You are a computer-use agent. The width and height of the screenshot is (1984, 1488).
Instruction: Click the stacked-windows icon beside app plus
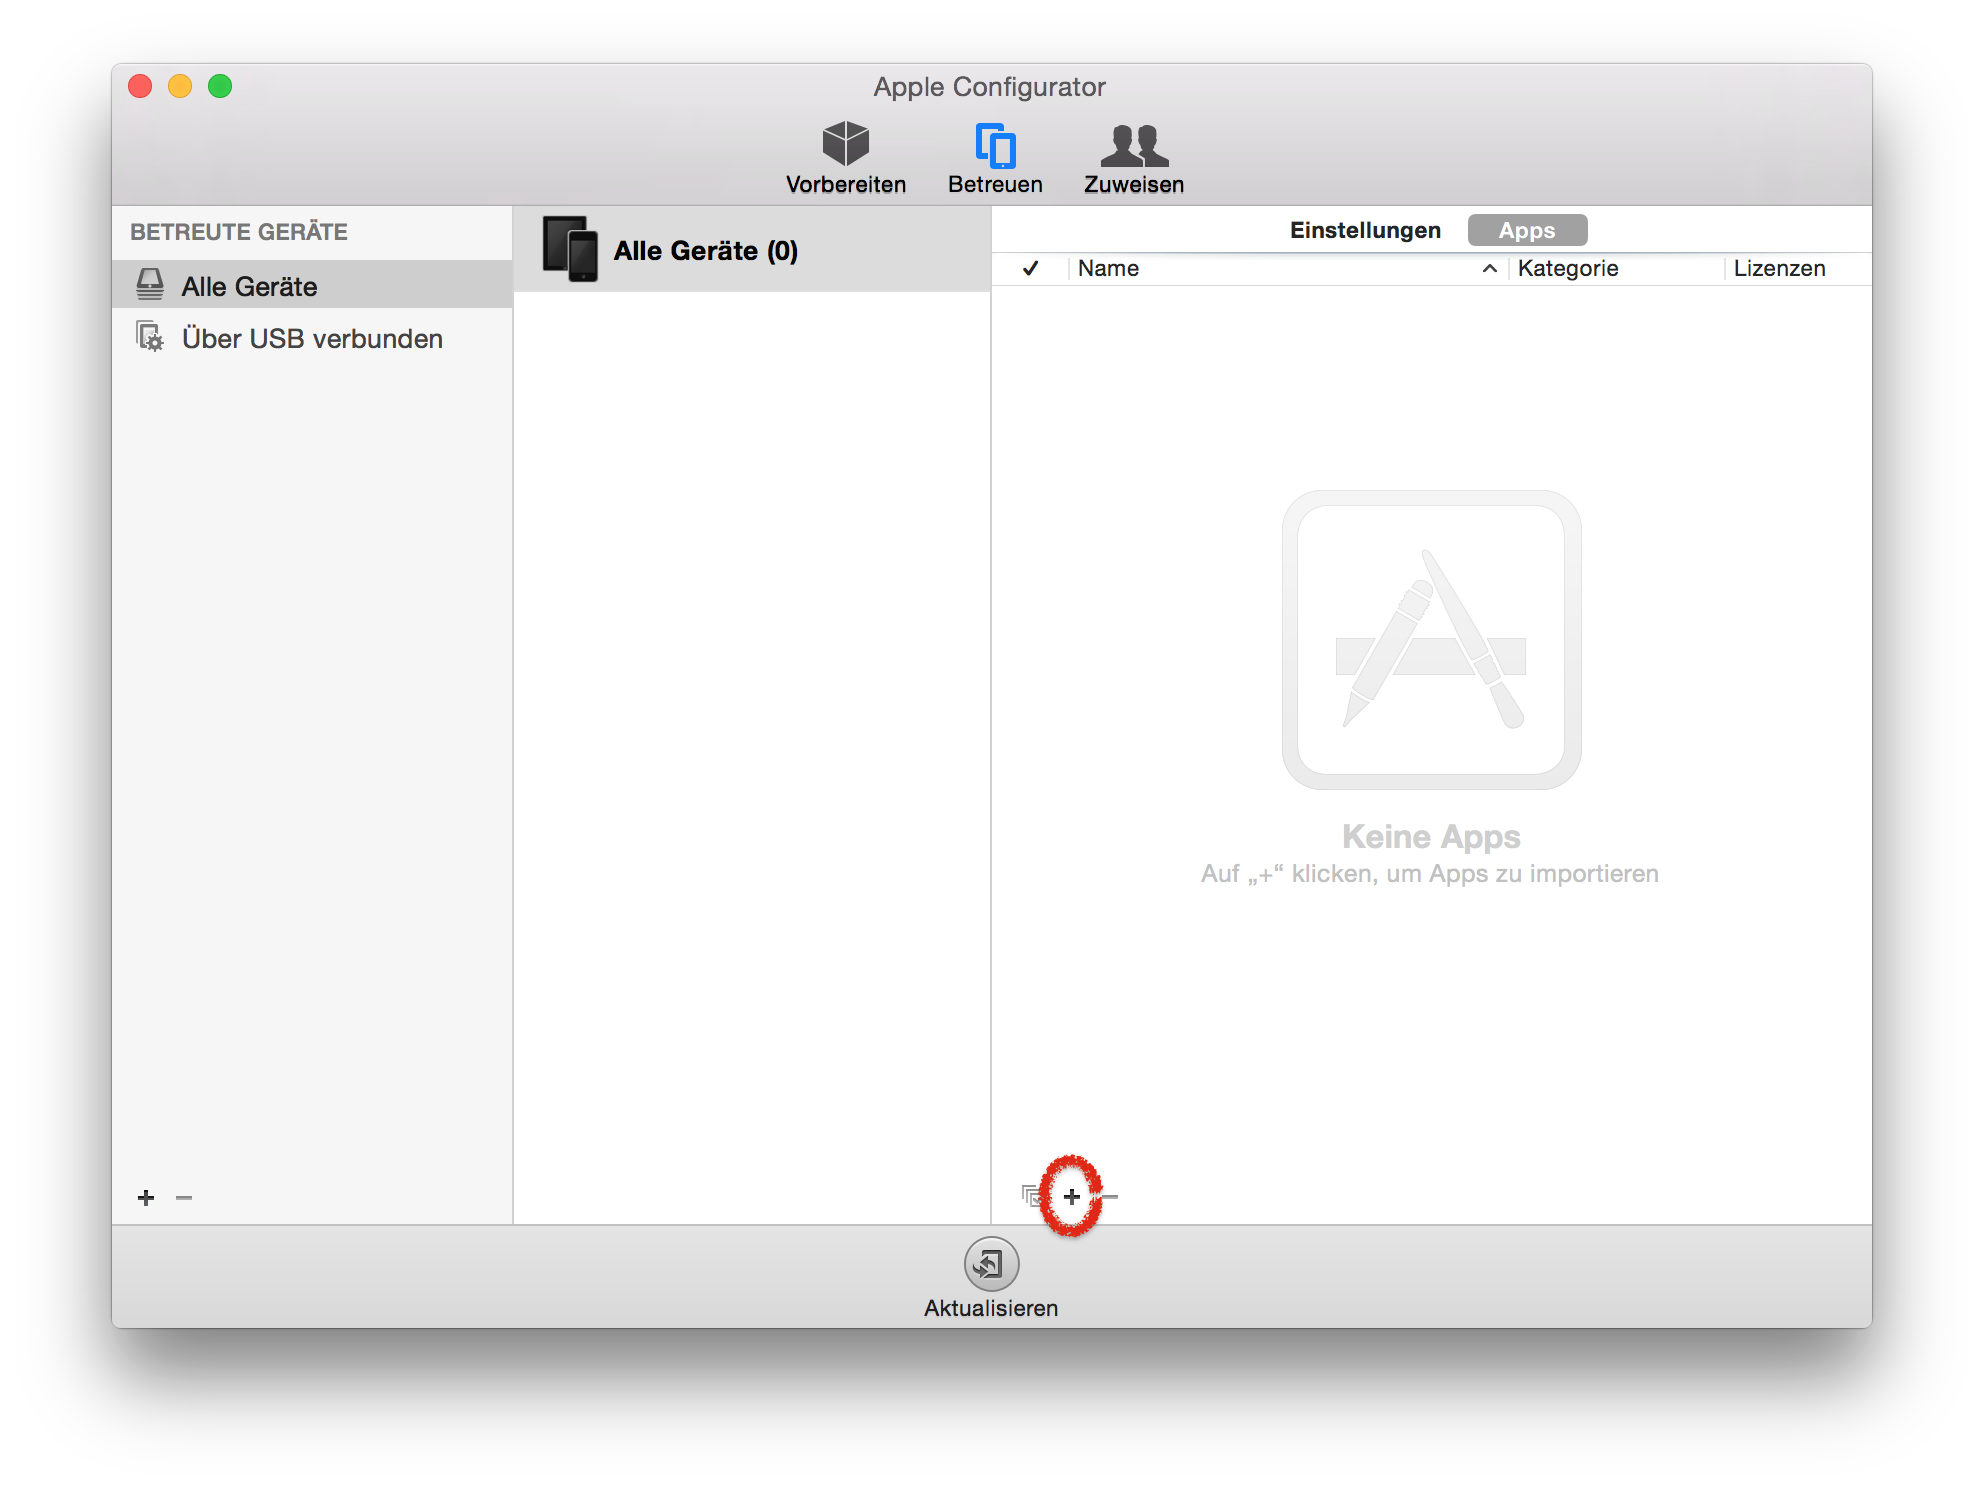click(x=1033, y=1196)
